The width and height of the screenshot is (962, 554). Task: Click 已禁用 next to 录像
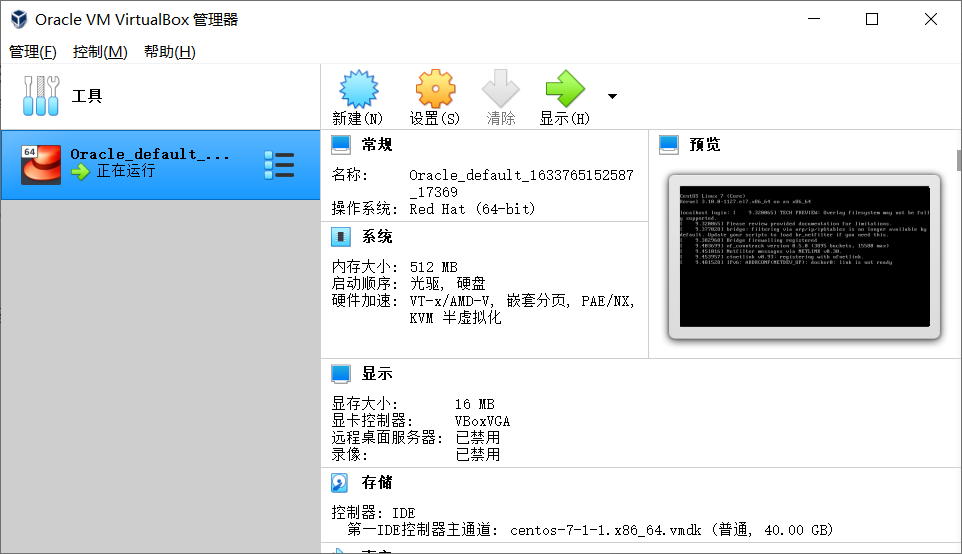click(478, 455)
